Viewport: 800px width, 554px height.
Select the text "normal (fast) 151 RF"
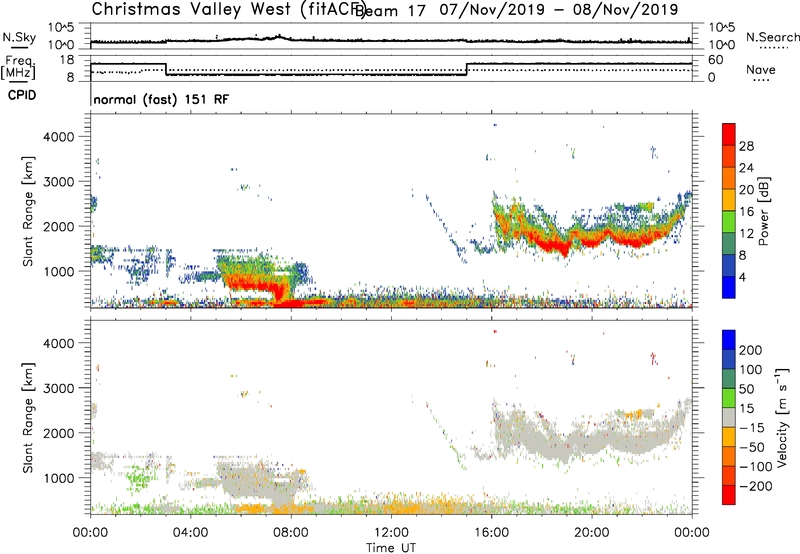click(x=161, y=99)
